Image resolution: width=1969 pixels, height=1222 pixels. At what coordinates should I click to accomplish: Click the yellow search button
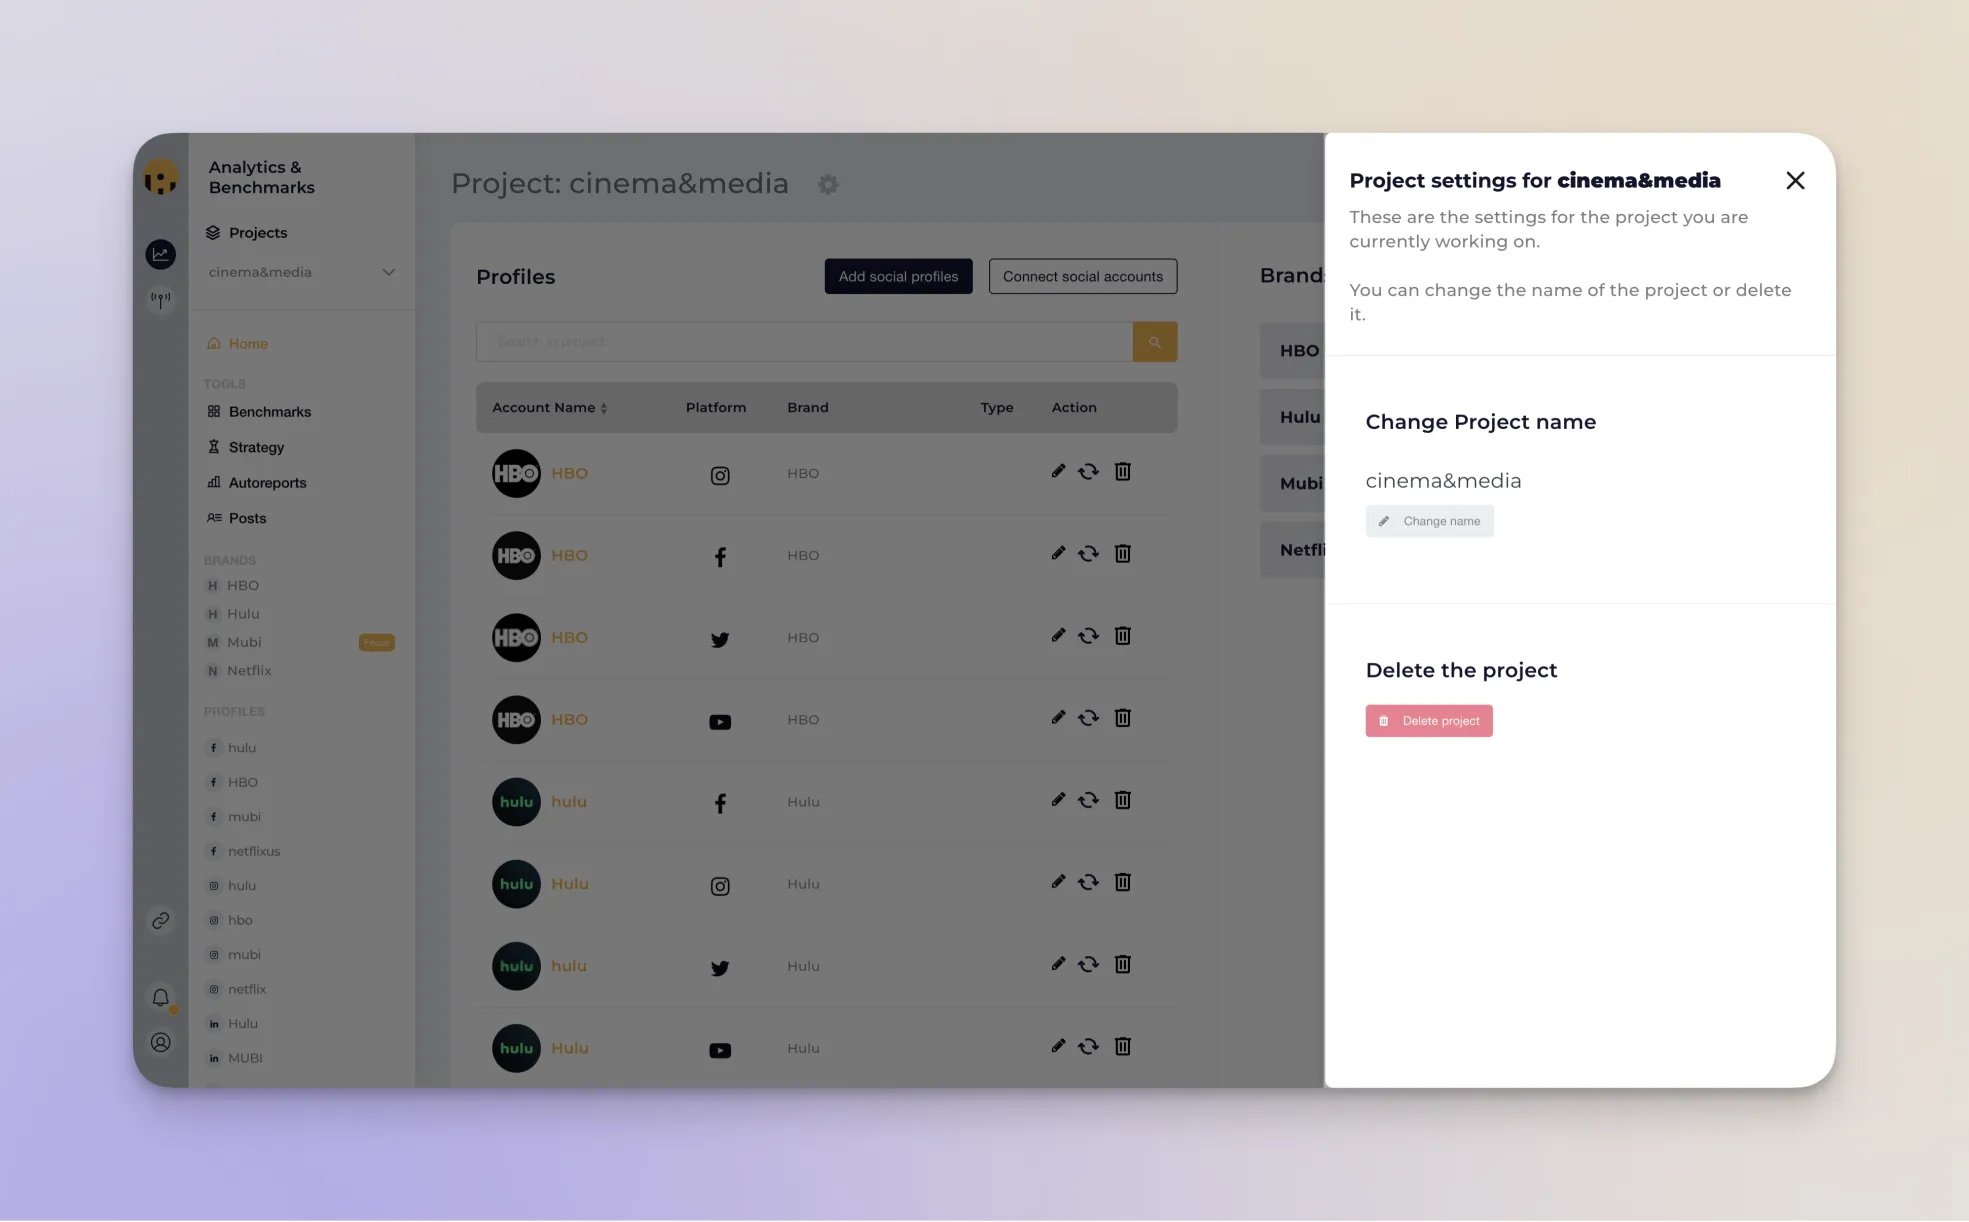click(x=1155, y=342)
